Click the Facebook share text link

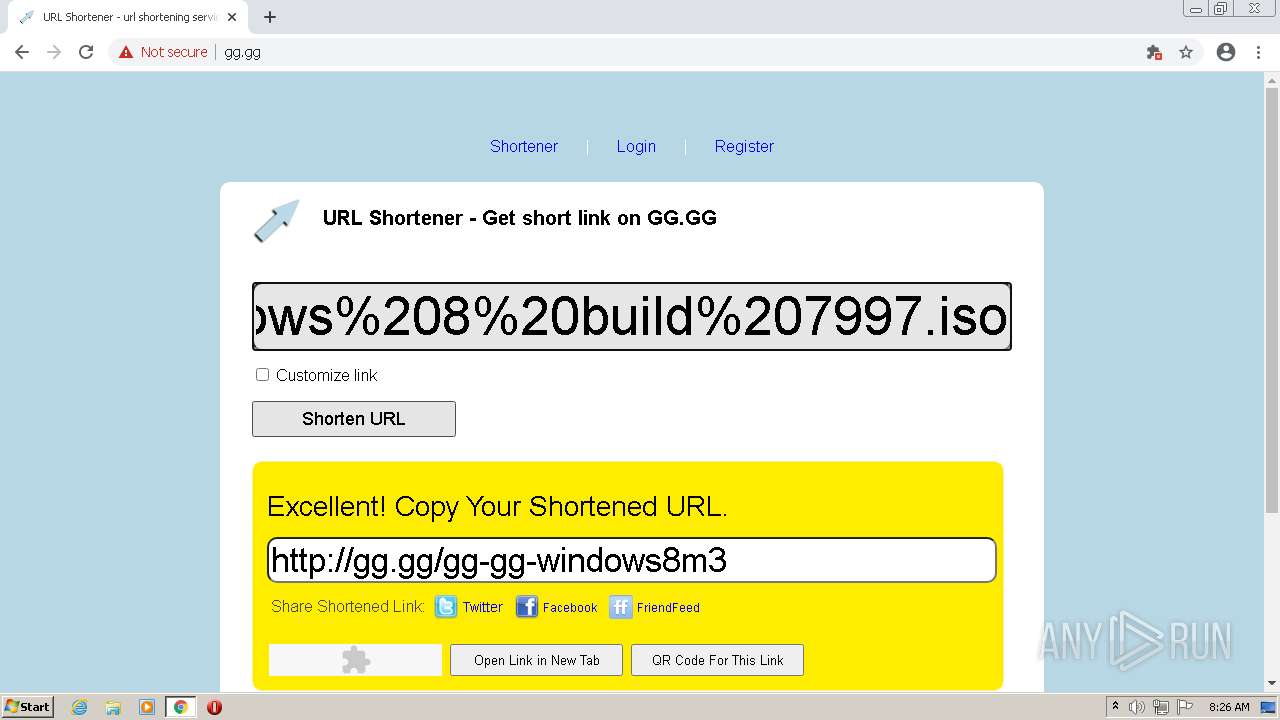[570, 607]
